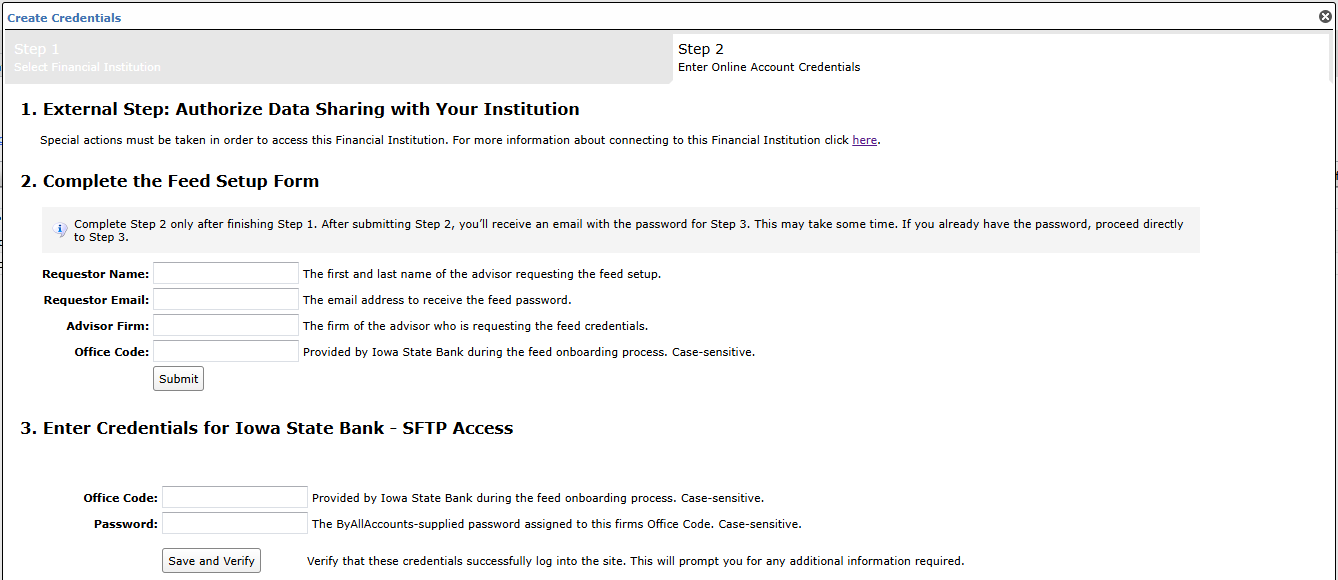Select the Advisor Firm text box

[226, 325]
